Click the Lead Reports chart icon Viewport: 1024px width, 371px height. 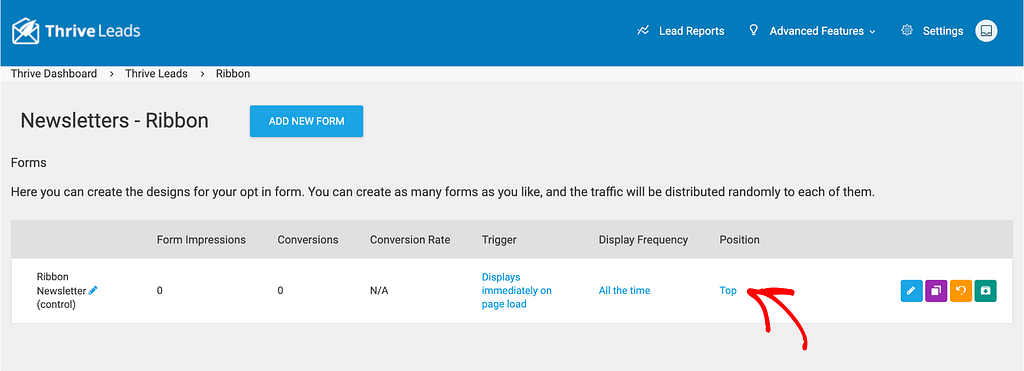coord(643,31)
